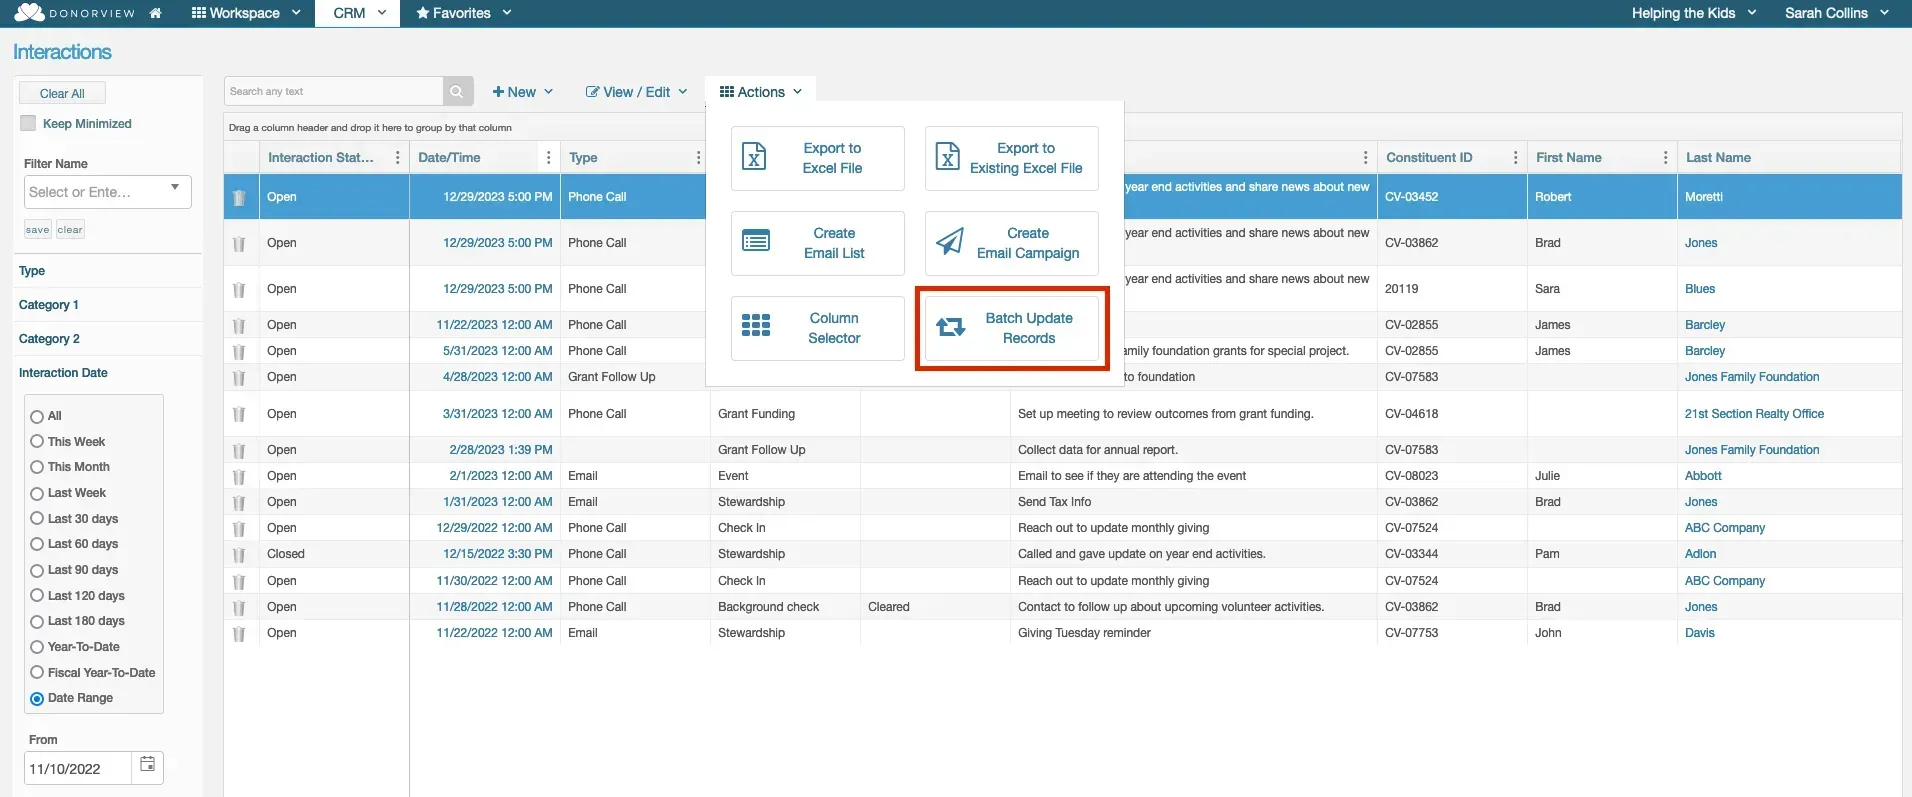Click trash icon for Brad Jones 12/29/2023 row
Image resolution: width=1912 pixels, height=797 pixels.
point(239,243)
